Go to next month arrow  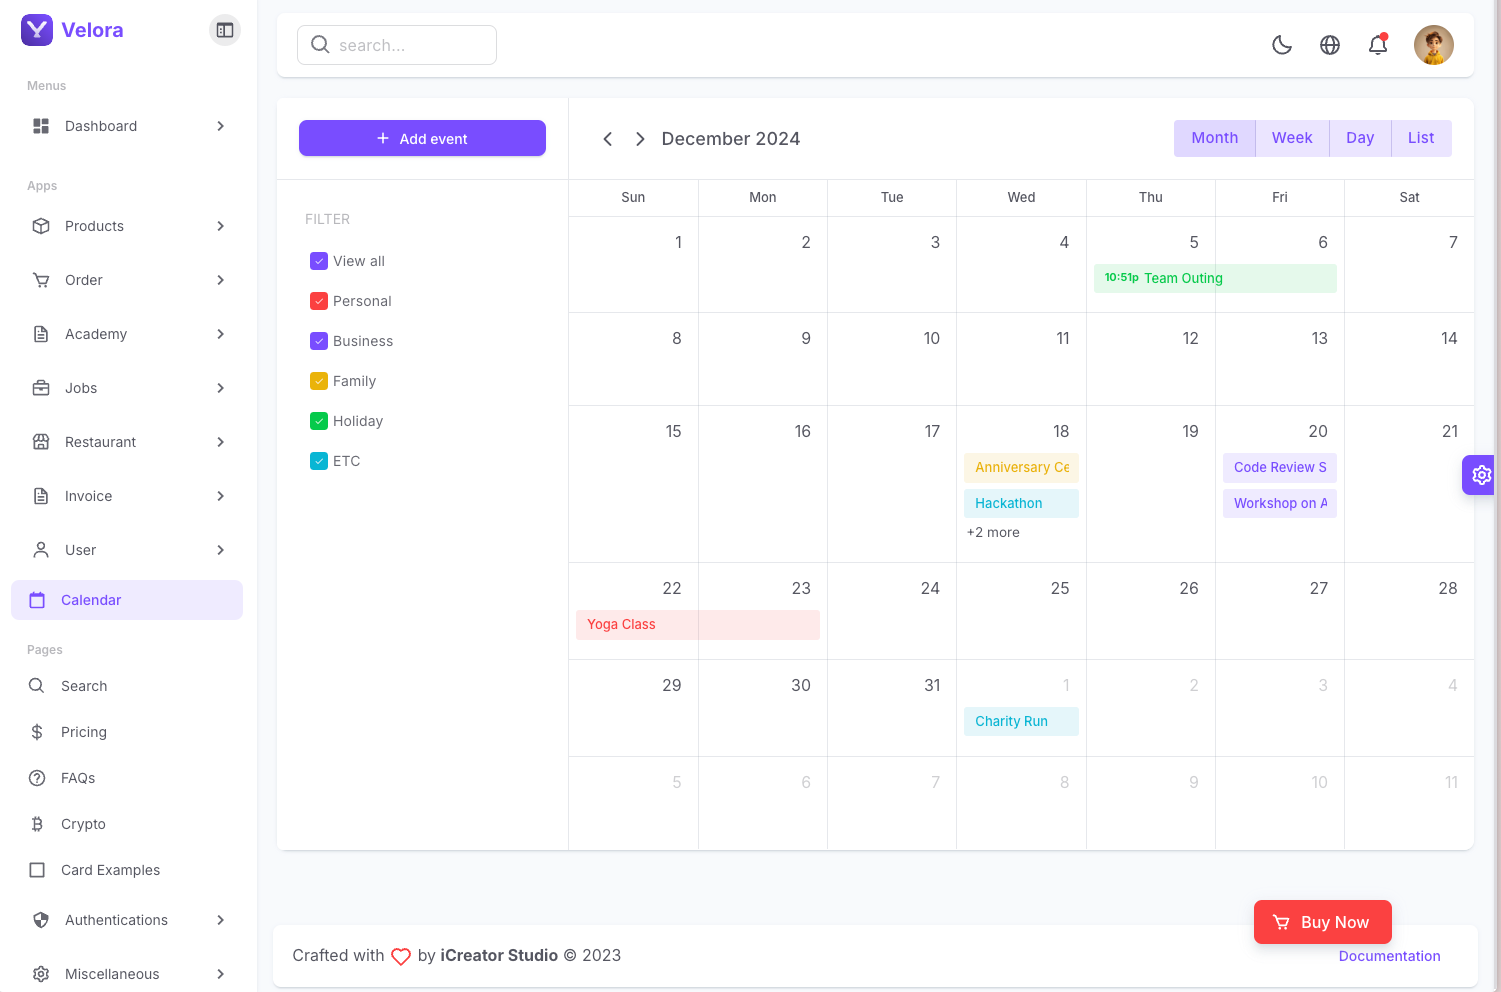[640, 139]
